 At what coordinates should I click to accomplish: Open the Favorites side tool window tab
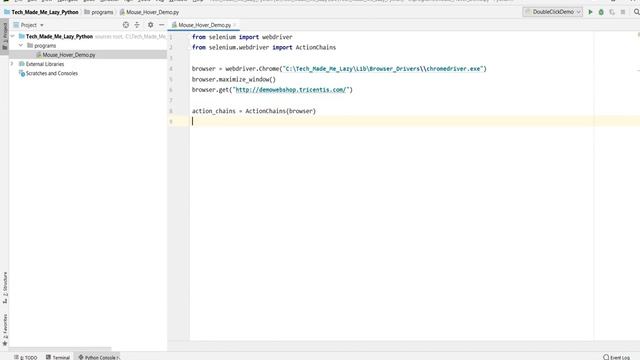5,330
